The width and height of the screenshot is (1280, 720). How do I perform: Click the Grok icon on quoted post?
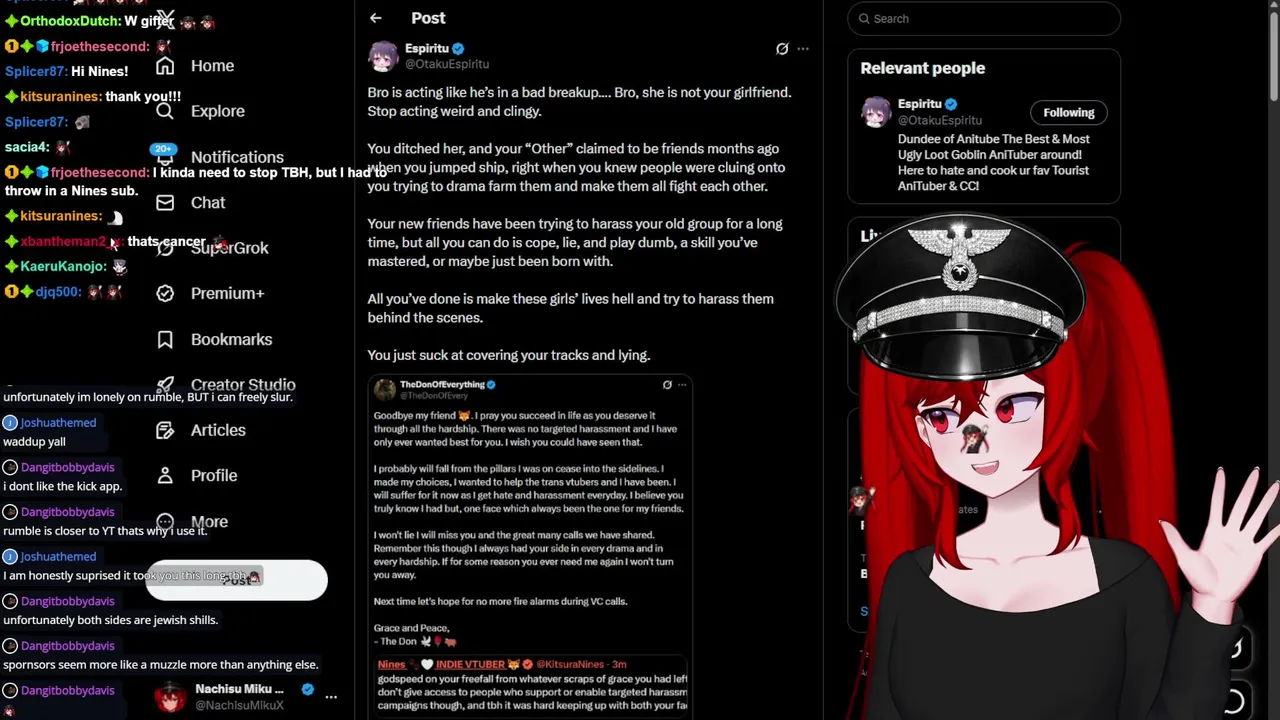coord(667,384)
